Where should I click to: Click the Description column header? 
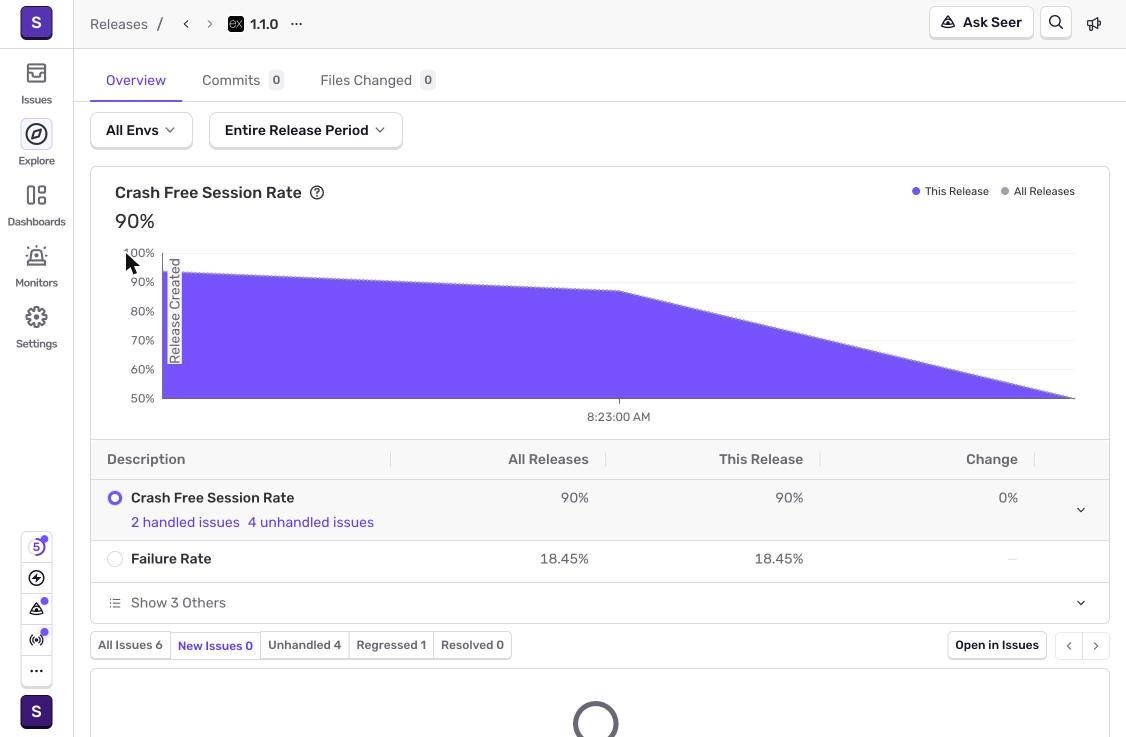click(146, 459)
